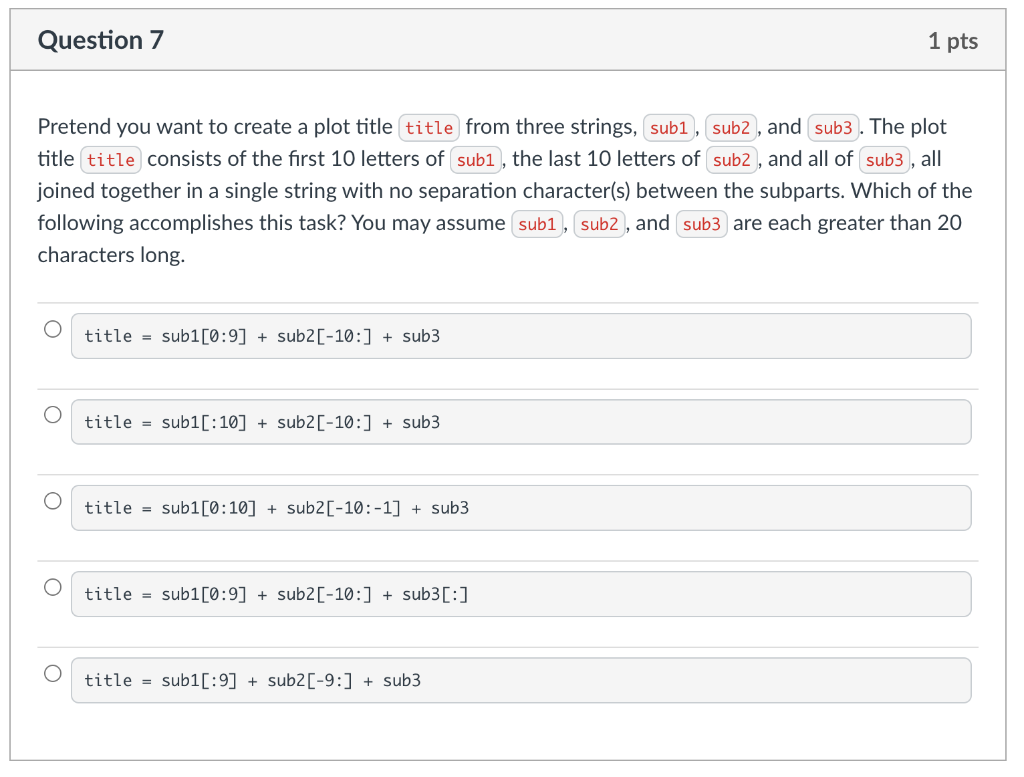Image resolution: width=1024 pixels, height=777 pixels.
Task: Click the answer box with sub1[0:9] twice listed
Action: point(520,593)
